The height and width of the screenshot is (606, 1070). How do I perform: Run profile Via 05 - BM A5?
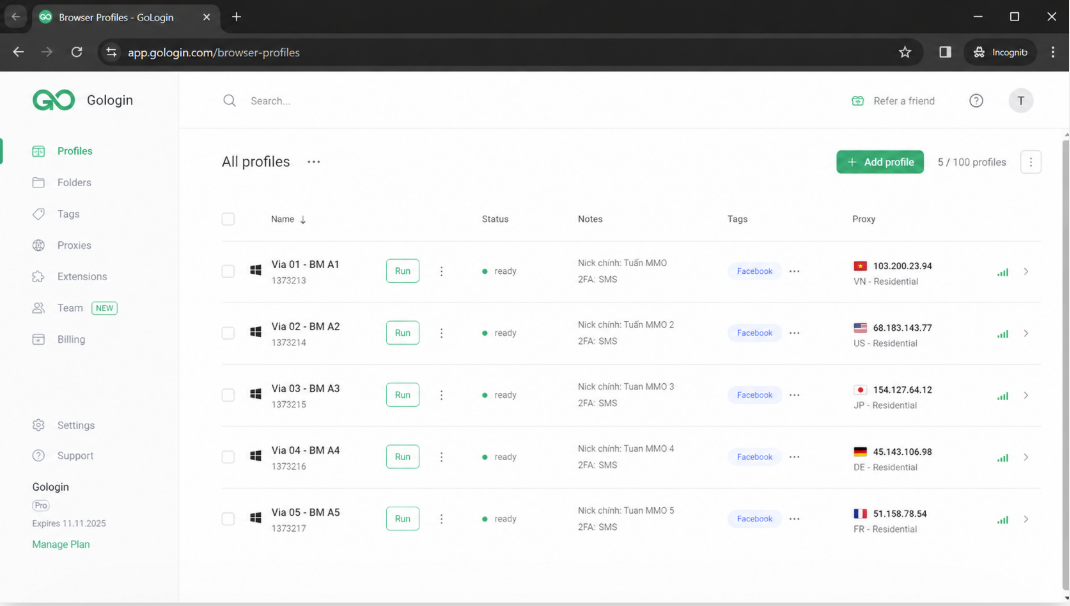[x=403, y=519]
